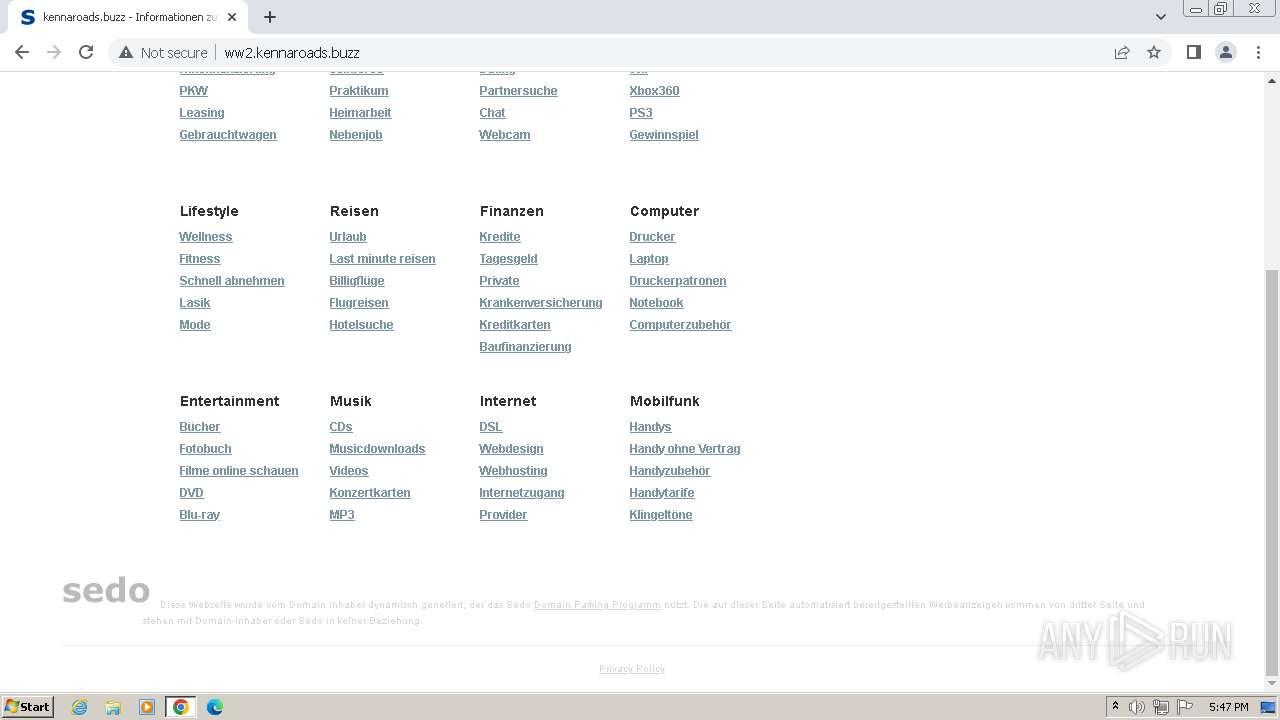Visit the Handy ohne Vertrag link
This screenshot has width=1280, height=720.
pyautogui.click(x=685, y=449)
